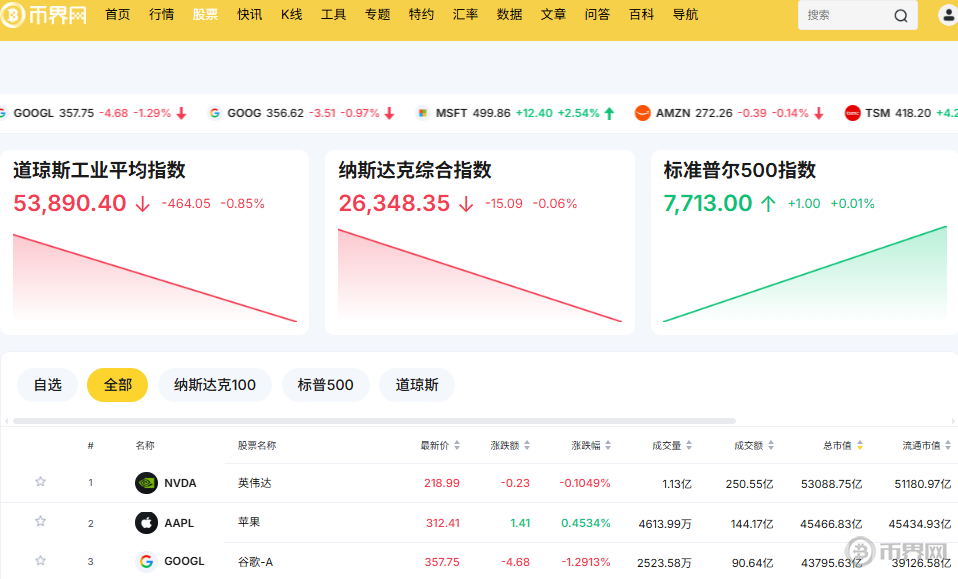Image resolution: width=958 pixels, height=579 pixels.
Task: Open stock name 谷歌-A
Action: (255, 562)
